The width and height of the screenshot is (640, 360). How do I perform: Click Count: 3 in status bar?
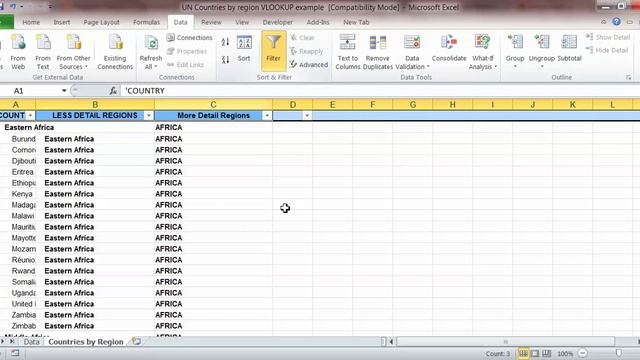(x=498, y=353)
